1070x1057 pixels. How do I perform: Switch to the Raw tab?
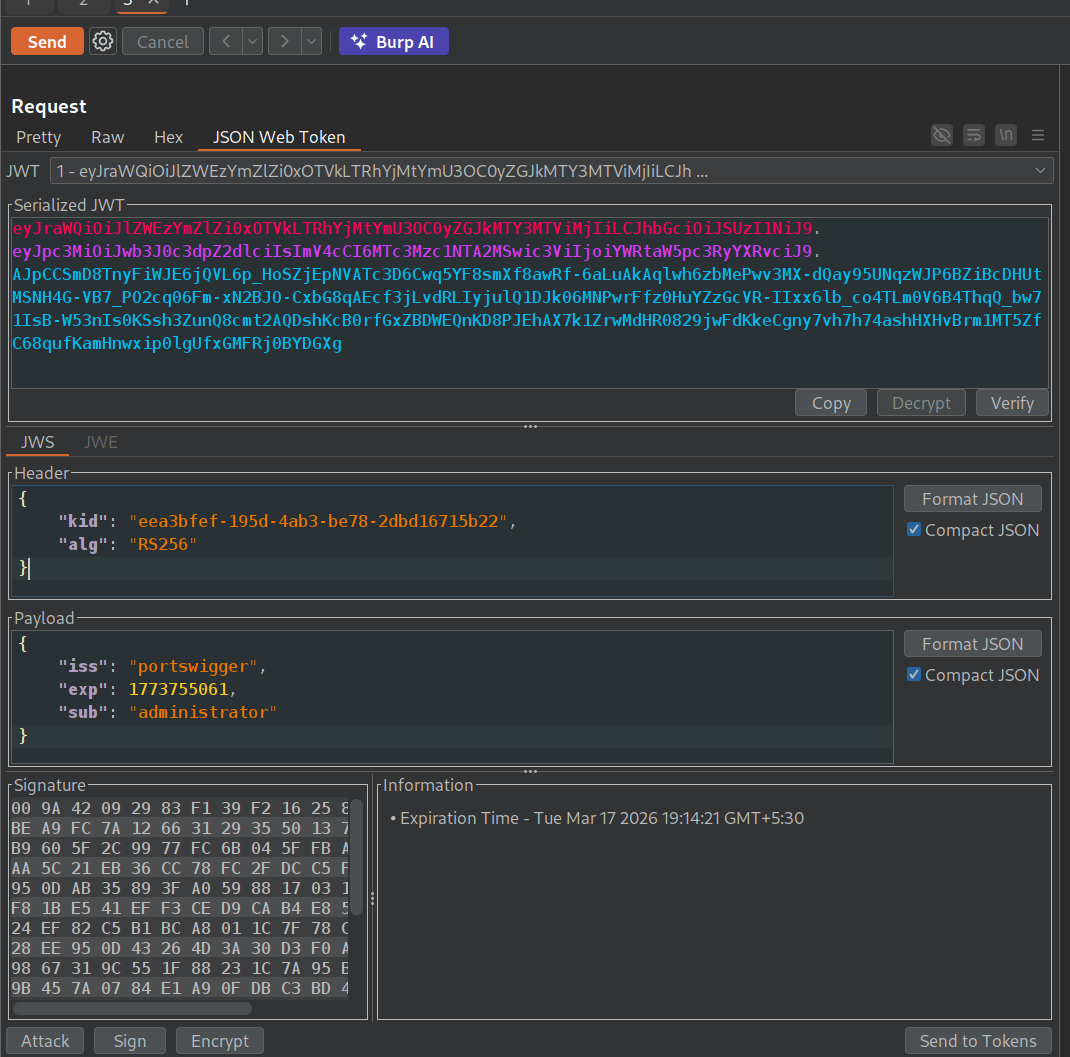pyautogui.click(x=107, y=137)
